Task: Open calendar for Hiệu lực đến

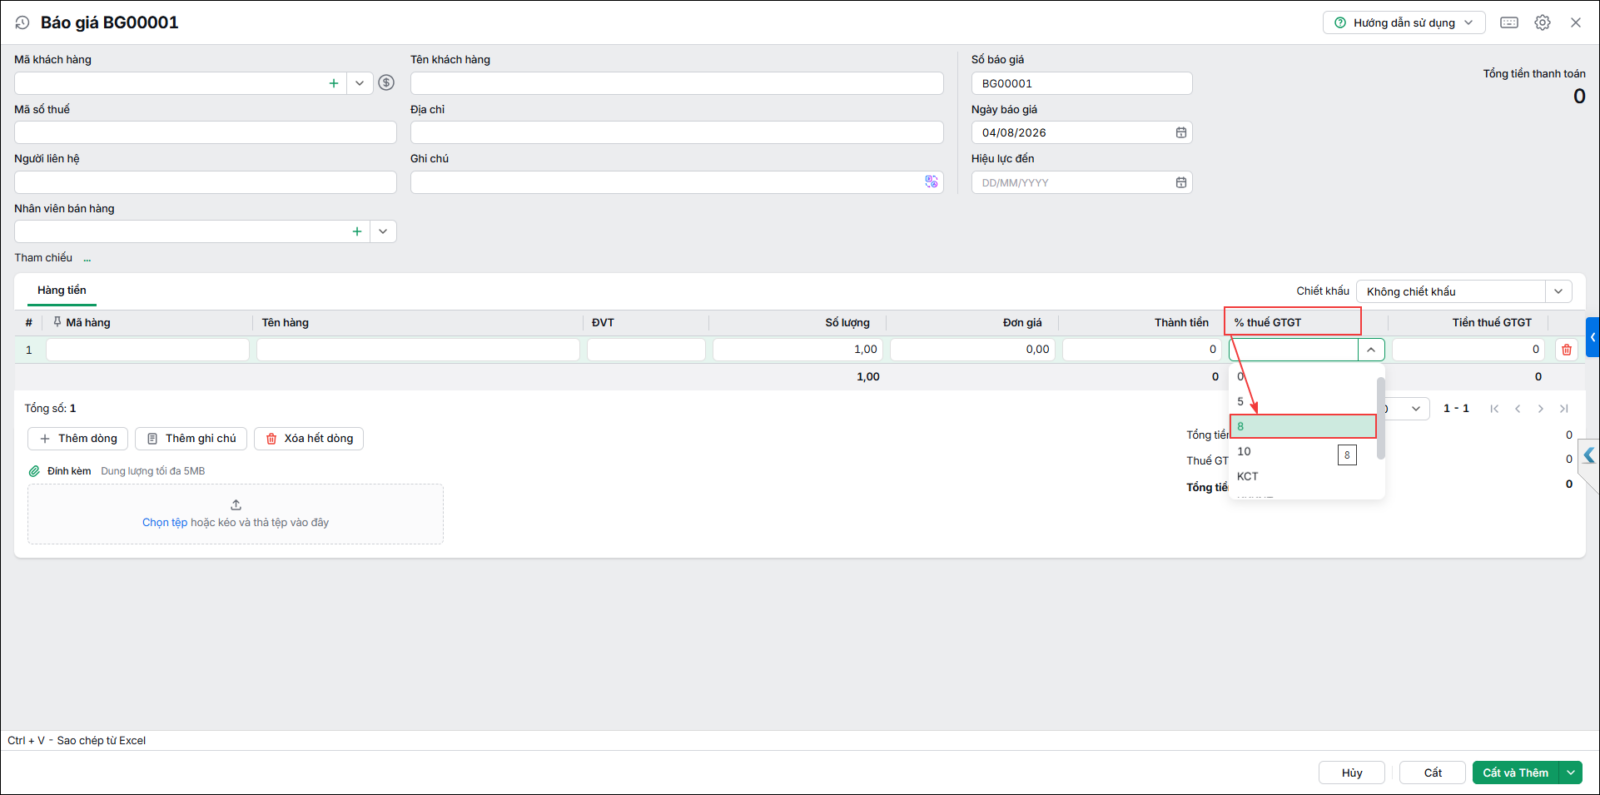Action: click(1181, 182)
